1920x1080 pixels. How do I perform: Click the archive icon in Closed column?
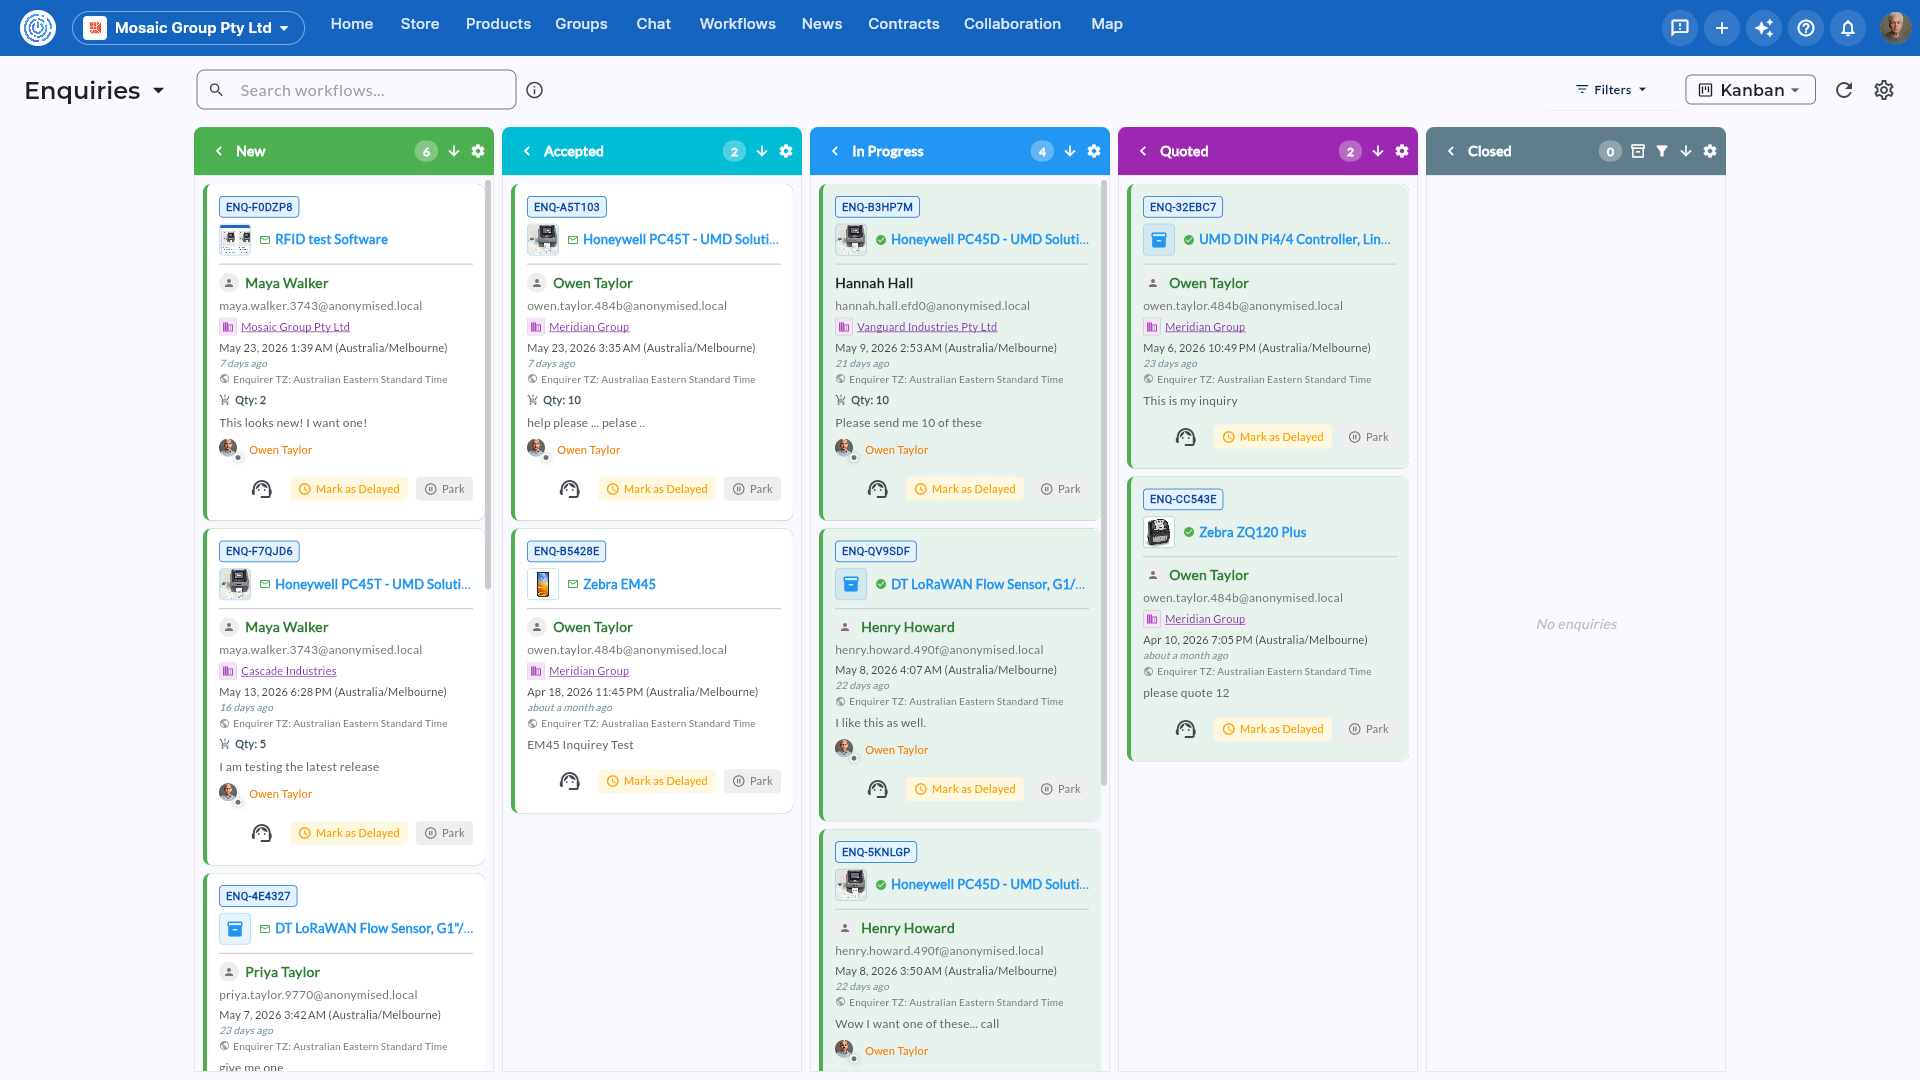tap(1638, 151)
